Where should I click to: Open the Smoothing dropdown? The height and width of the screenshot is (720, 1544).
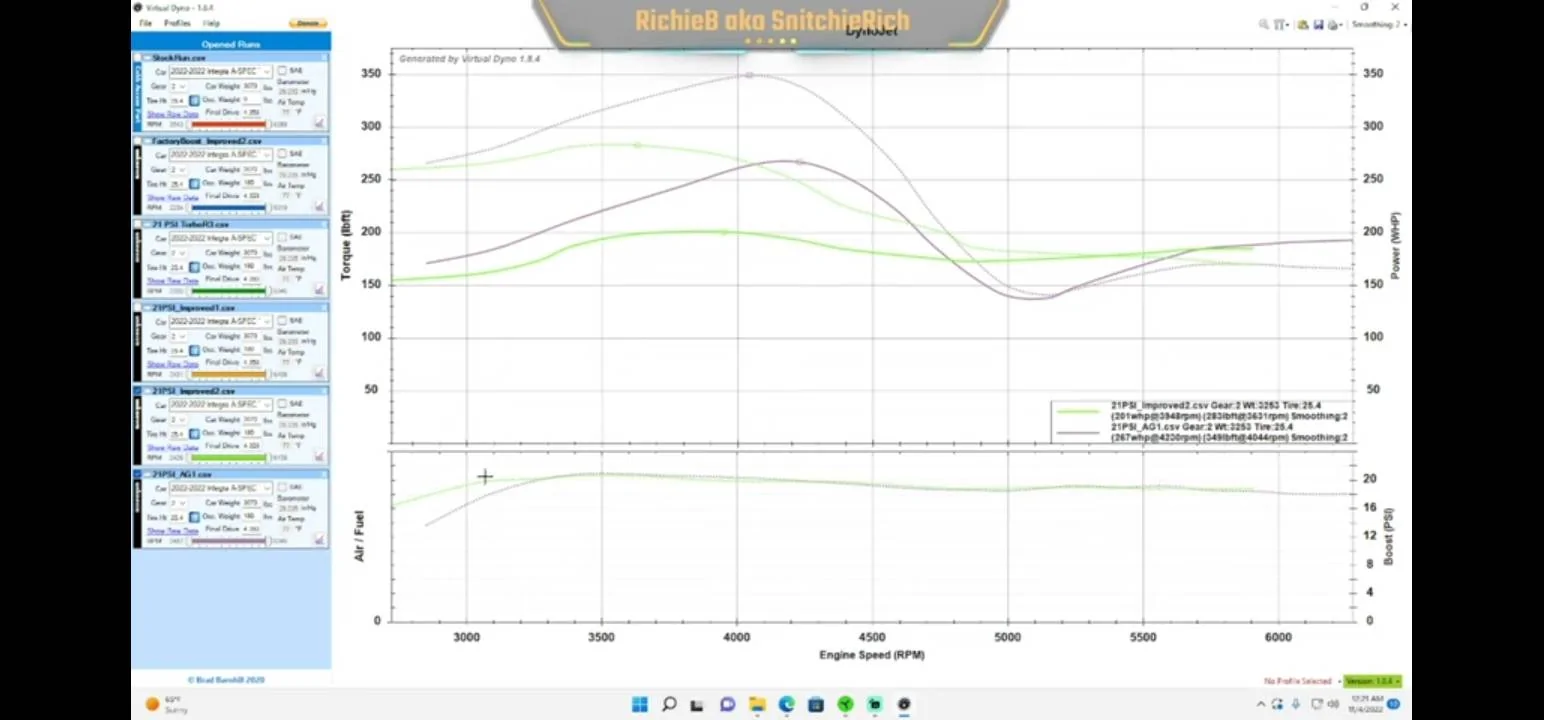[x=1379, y=25]
